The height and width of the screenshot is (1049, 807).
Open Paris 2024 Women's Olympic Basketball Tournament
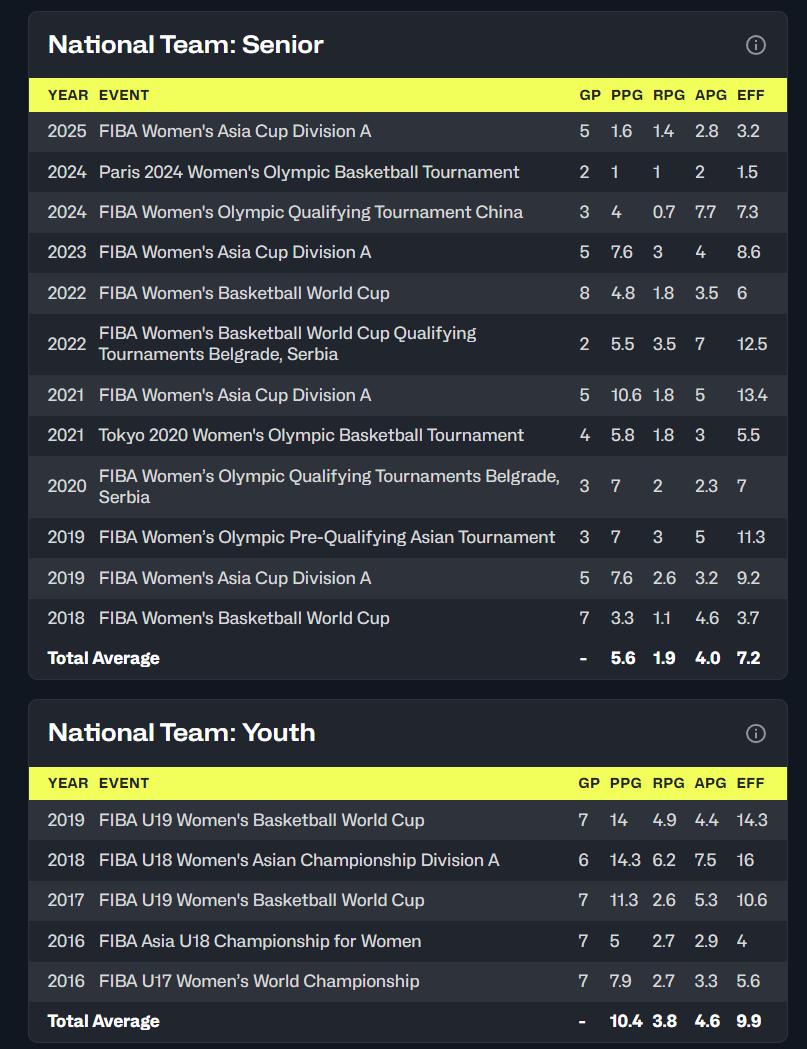(309, 172)
